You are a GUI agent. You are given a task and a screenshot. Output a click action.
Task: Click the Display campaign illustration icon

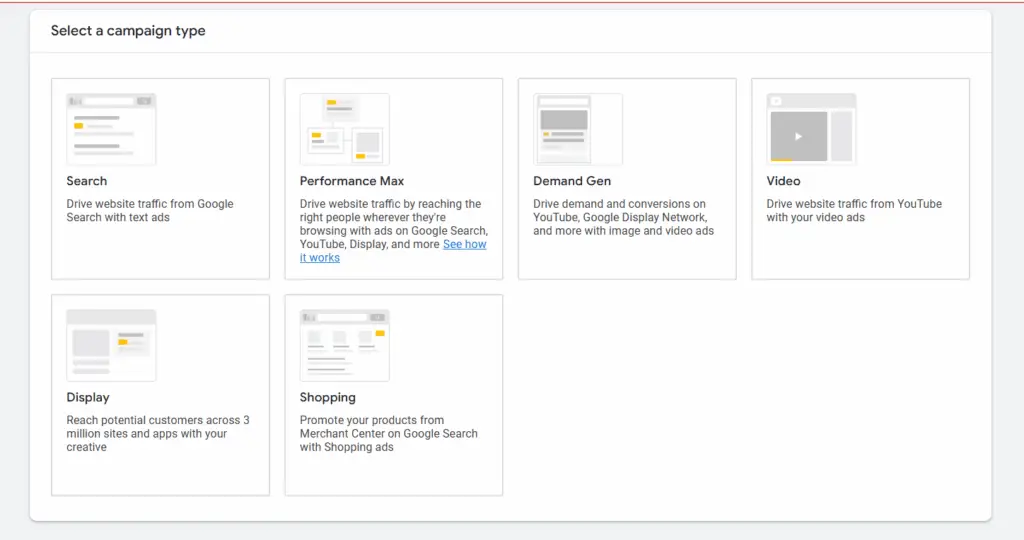(x=111, y=345)
